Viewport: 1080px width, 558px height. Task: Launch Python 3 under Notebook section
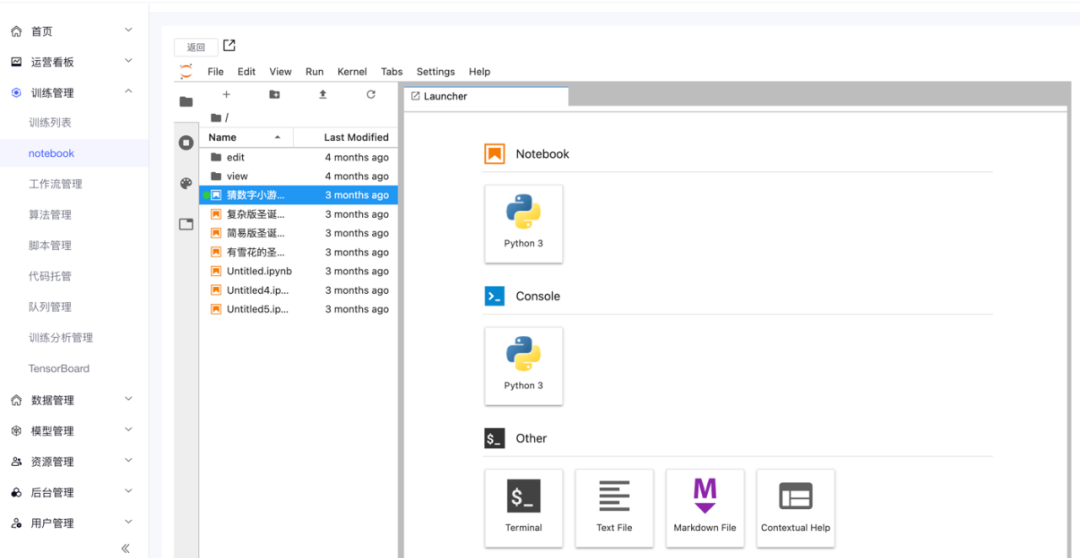click(523, 223)
